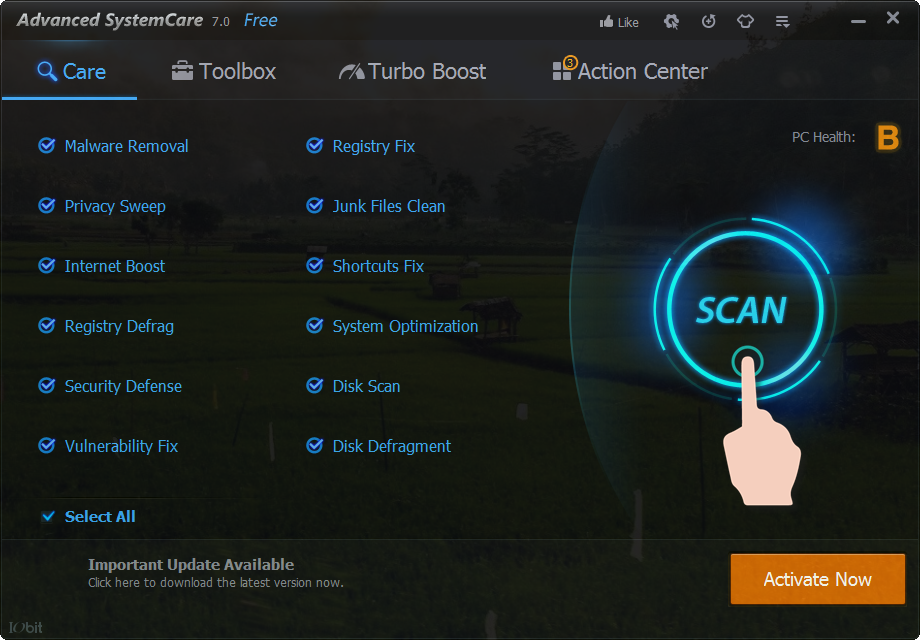This screenshot has width=920, height=640.
Task: Open the Turbo Boost tab
Action: [x=410, y=71]
